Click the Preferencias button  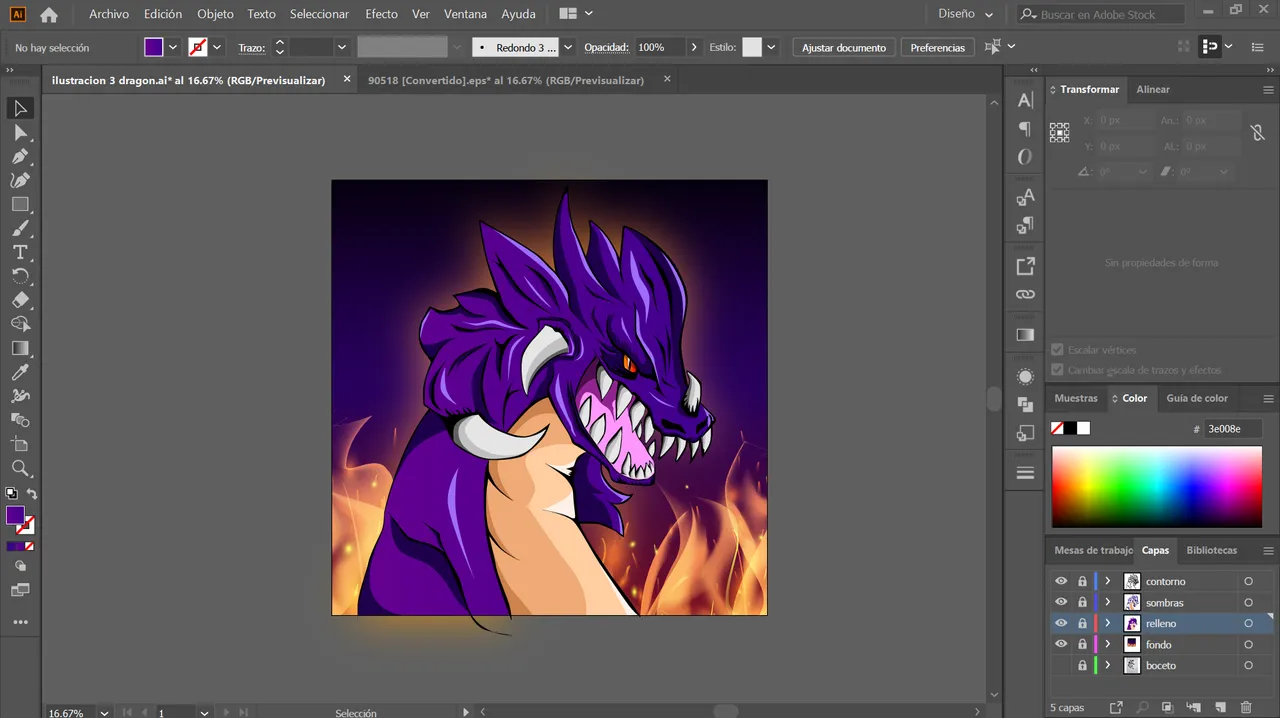coord(938,47)
